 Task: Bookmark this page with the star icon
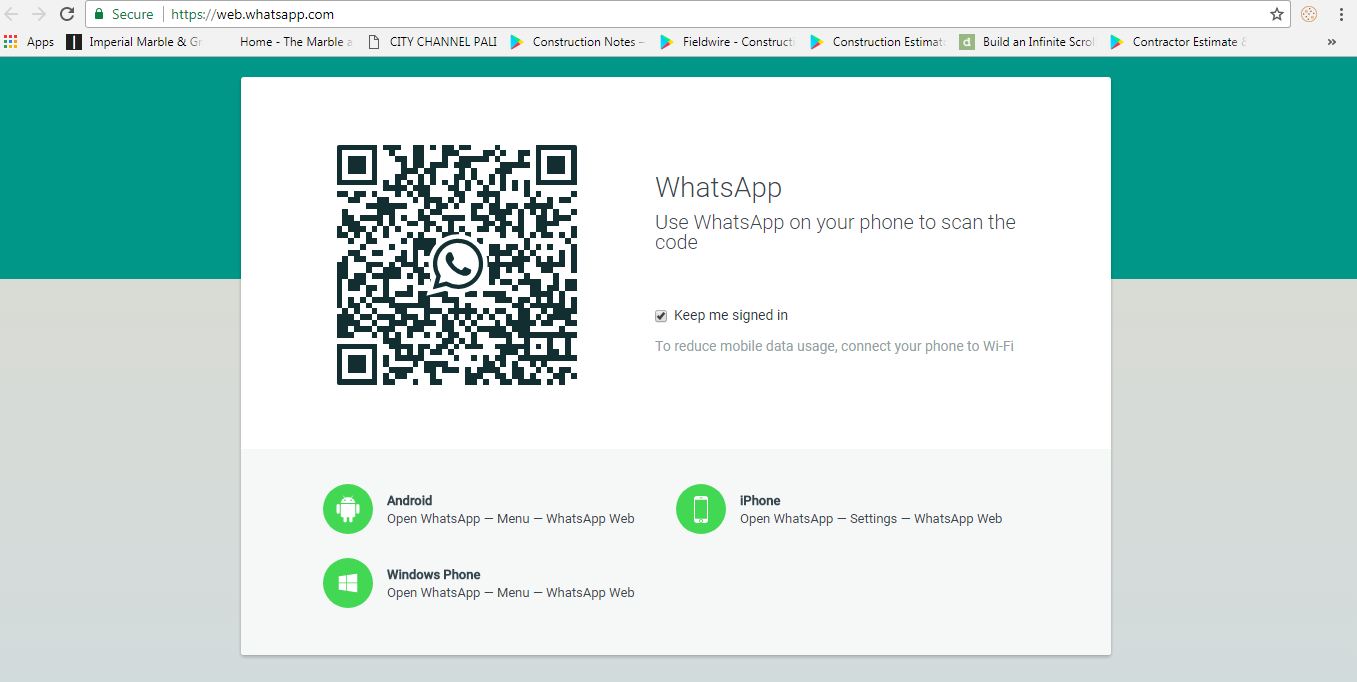[1276, 14]
